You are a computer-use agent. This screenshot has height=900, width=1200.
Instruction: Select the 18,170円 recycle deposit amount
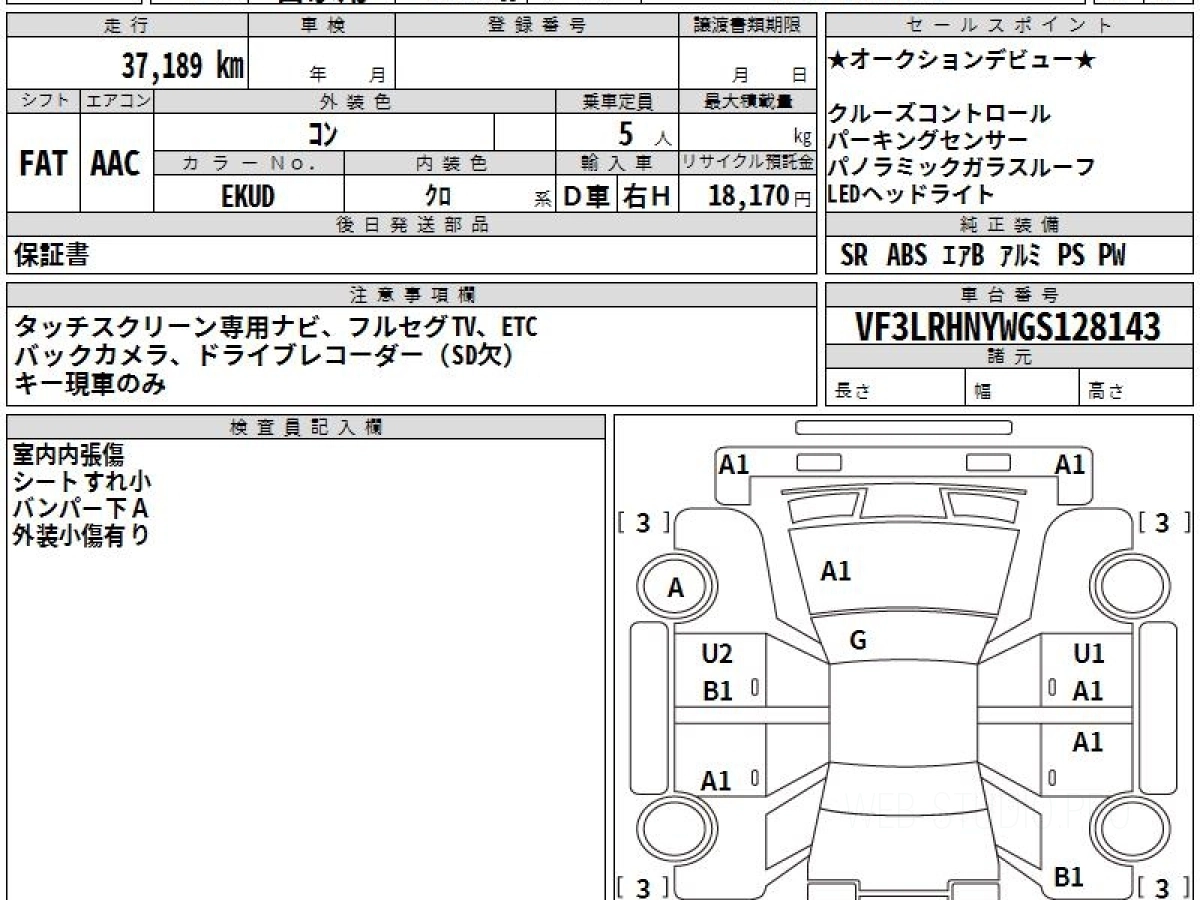pyautogui.click(x=760, y=196)
